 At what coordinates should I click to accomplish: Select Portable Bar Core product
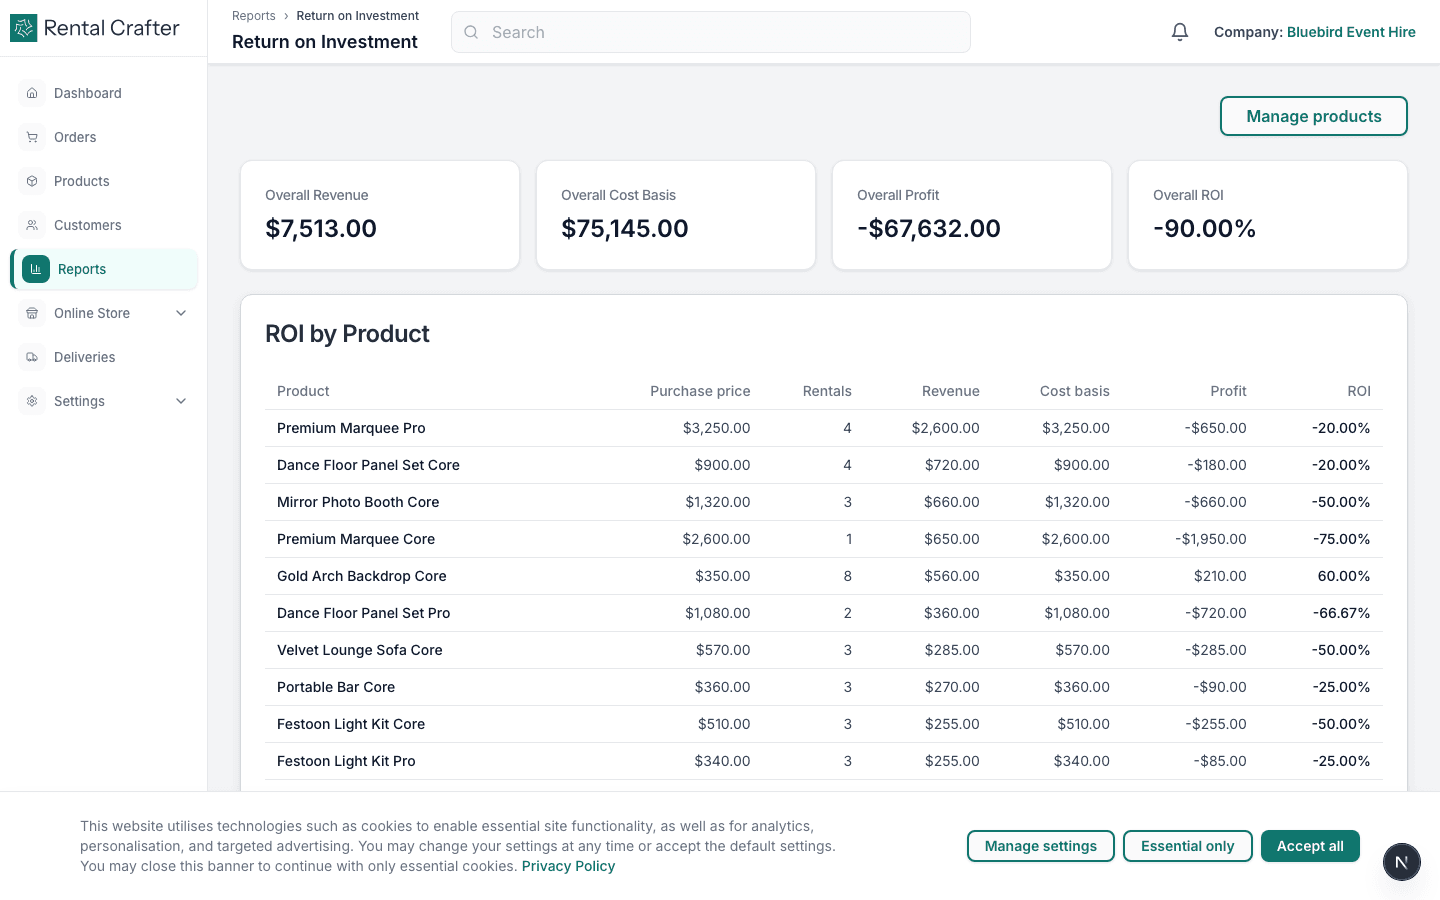(x=336, y=687)
